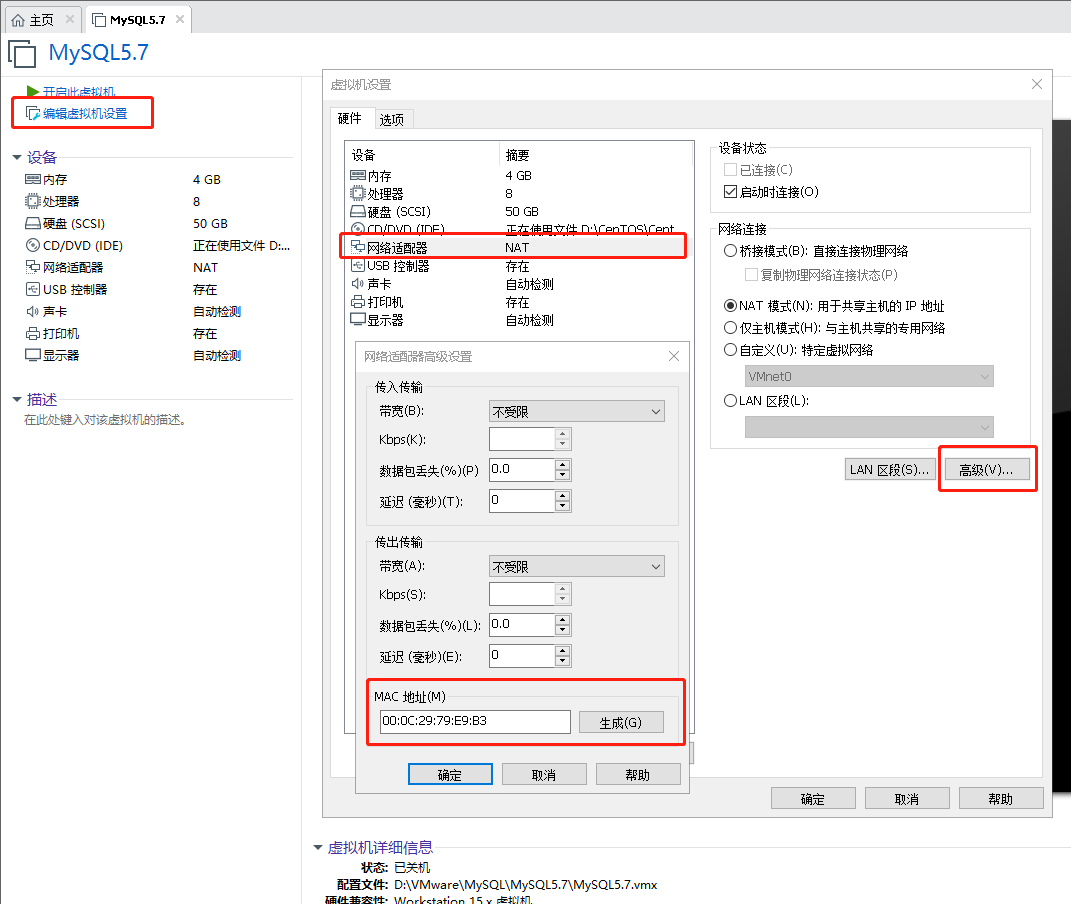Click the memory icon in left 设备 list
Screen dimensions: 1071x904
(x=32, y=179)
